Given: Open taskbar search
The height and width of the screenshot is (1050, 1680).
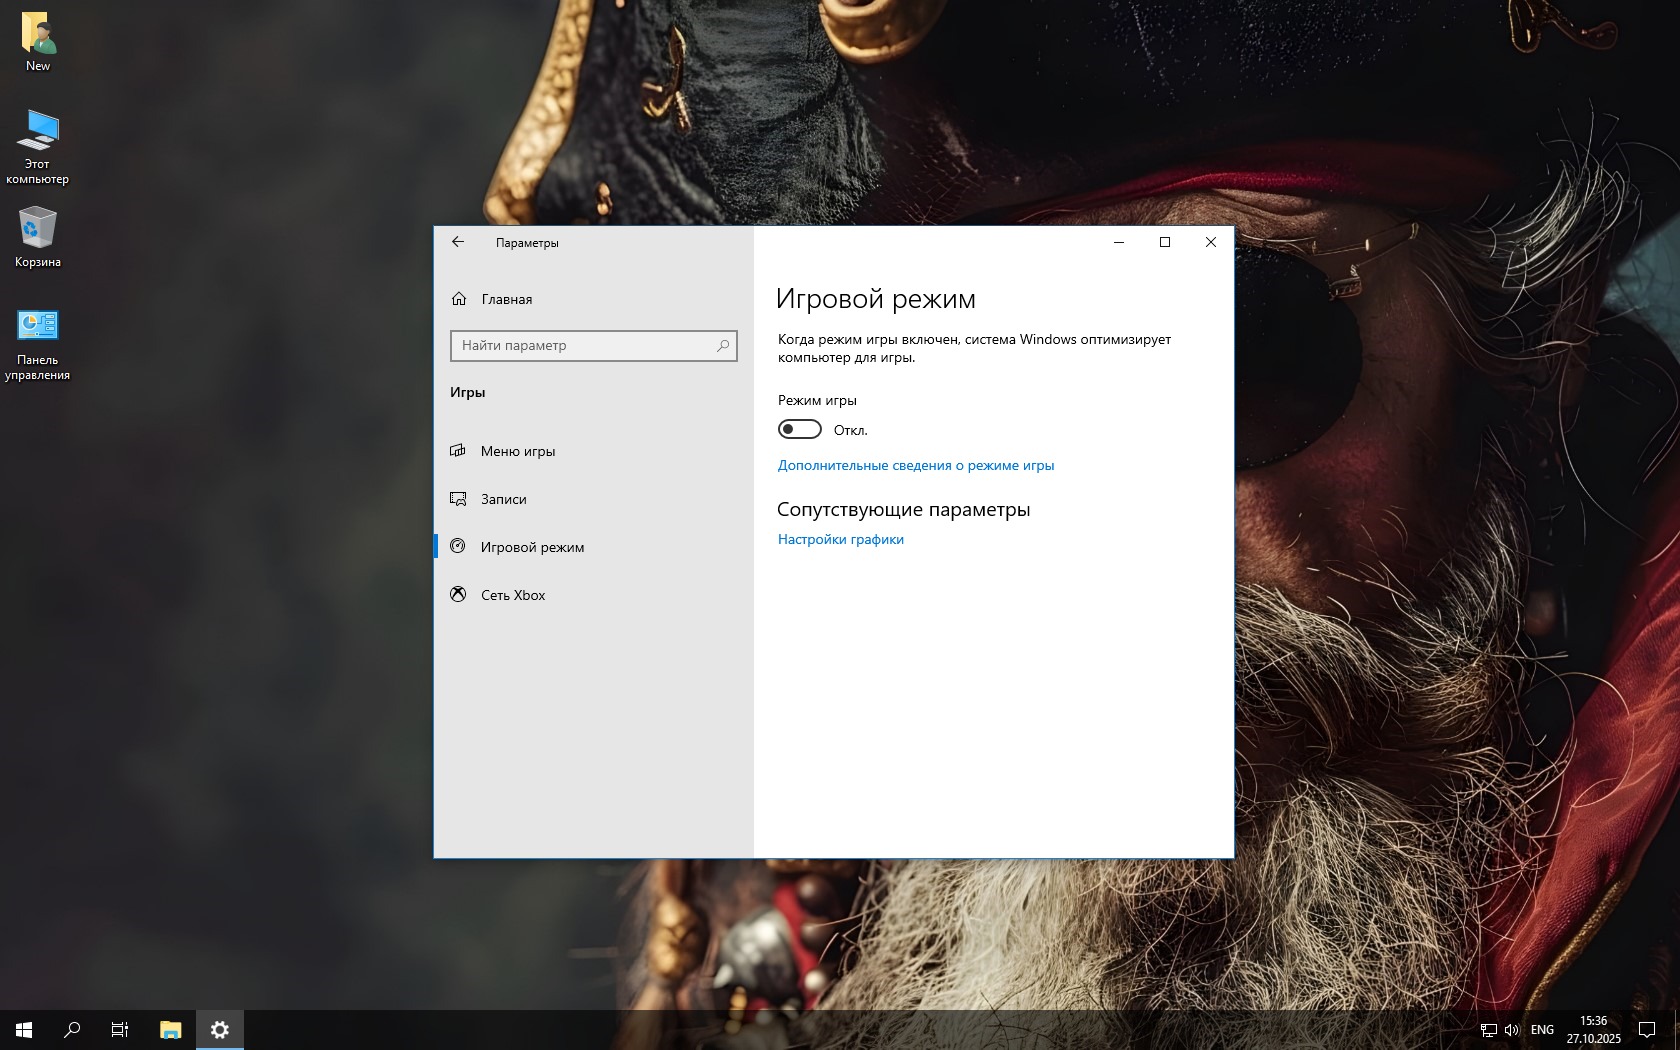Looking at the screenshot, I should pyautogui.click(x=72, y=1029).
